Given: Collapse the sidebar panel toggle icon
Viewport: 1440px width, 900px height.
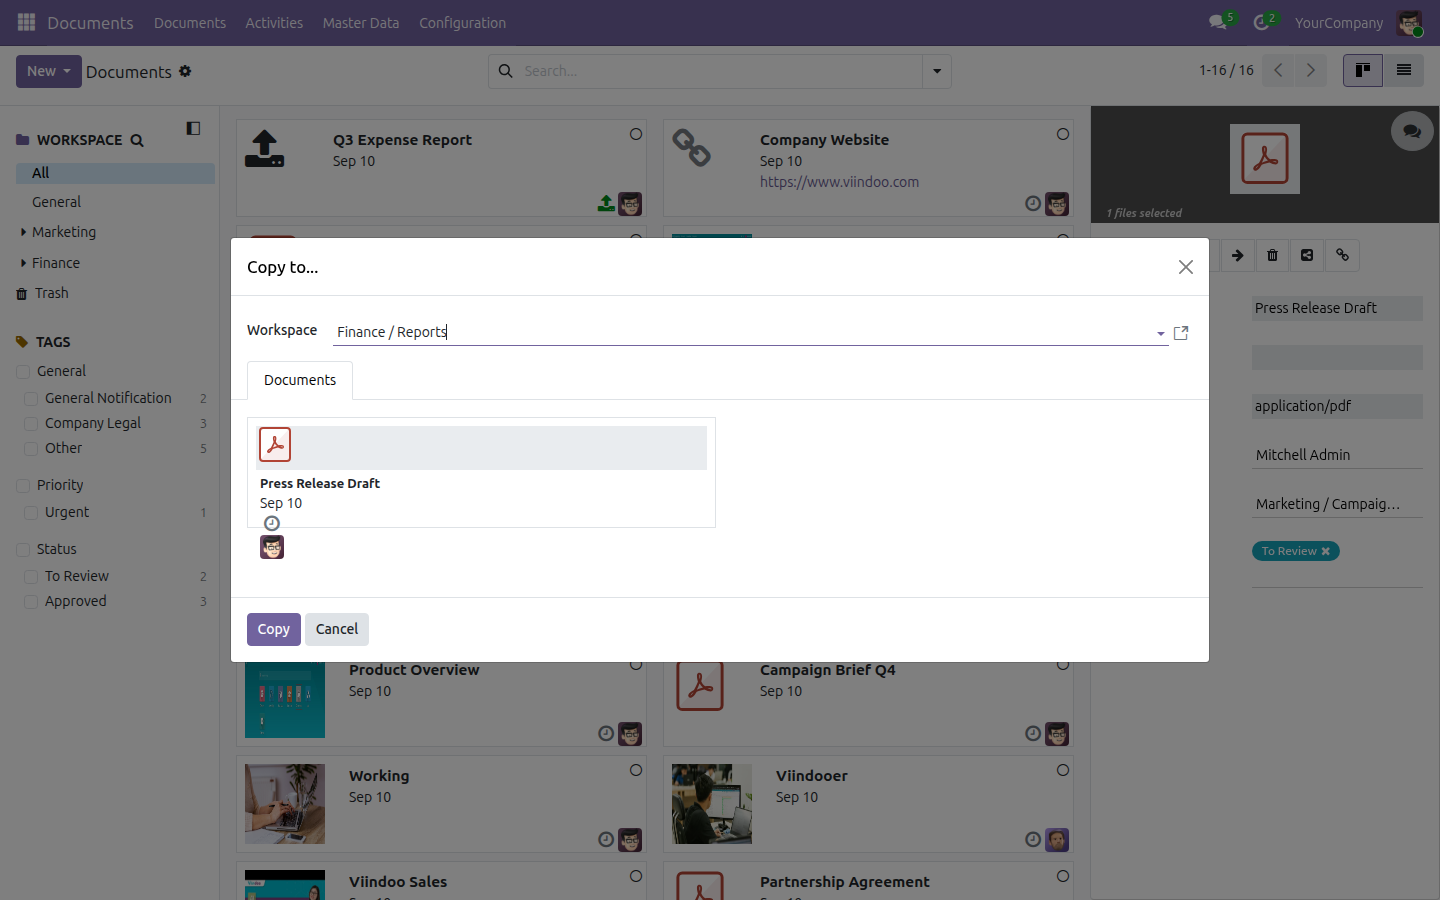Looking at the screenshot, I should click(x=193, y=128).
